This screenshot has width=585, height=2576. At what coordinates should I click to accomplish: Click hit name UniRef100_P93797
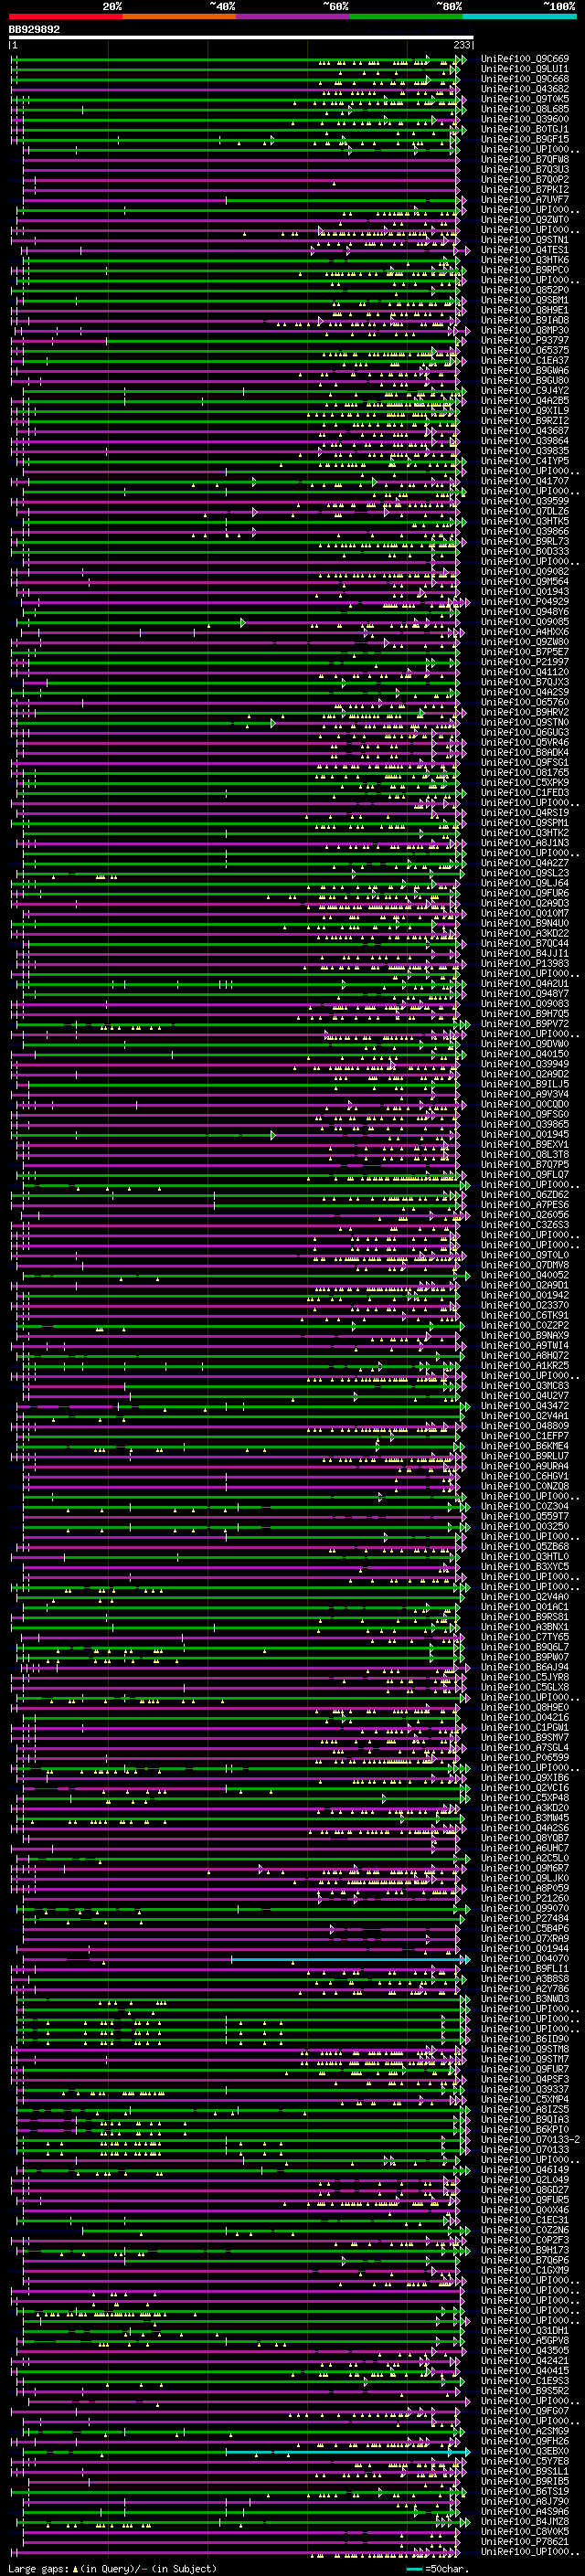point(524,340)
